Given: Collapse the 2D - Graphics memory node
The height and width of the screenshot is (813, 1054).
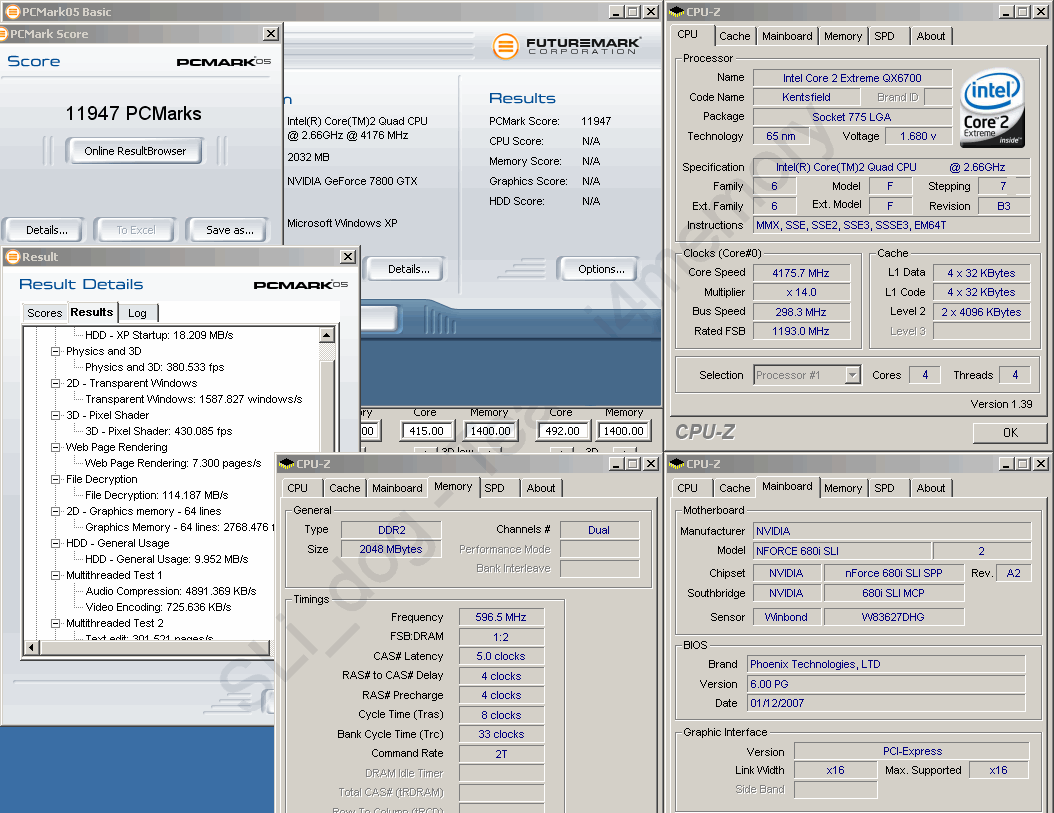Looking at the screenshot, I should 56,511.
